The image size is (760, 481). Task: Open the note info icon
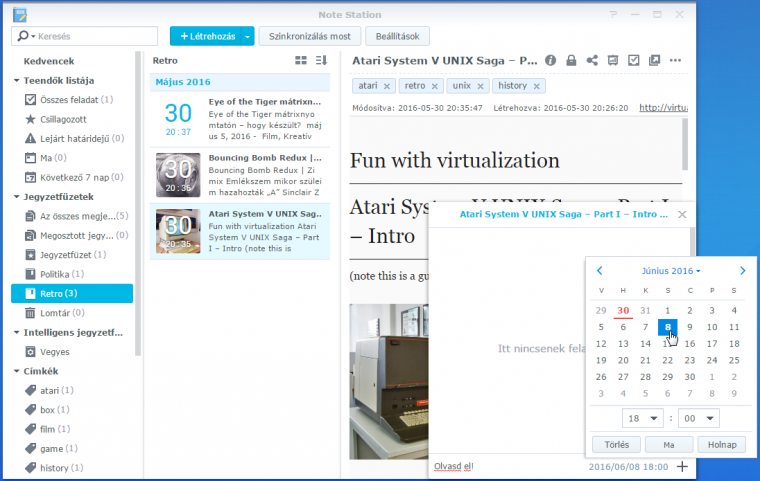(550, 60)
